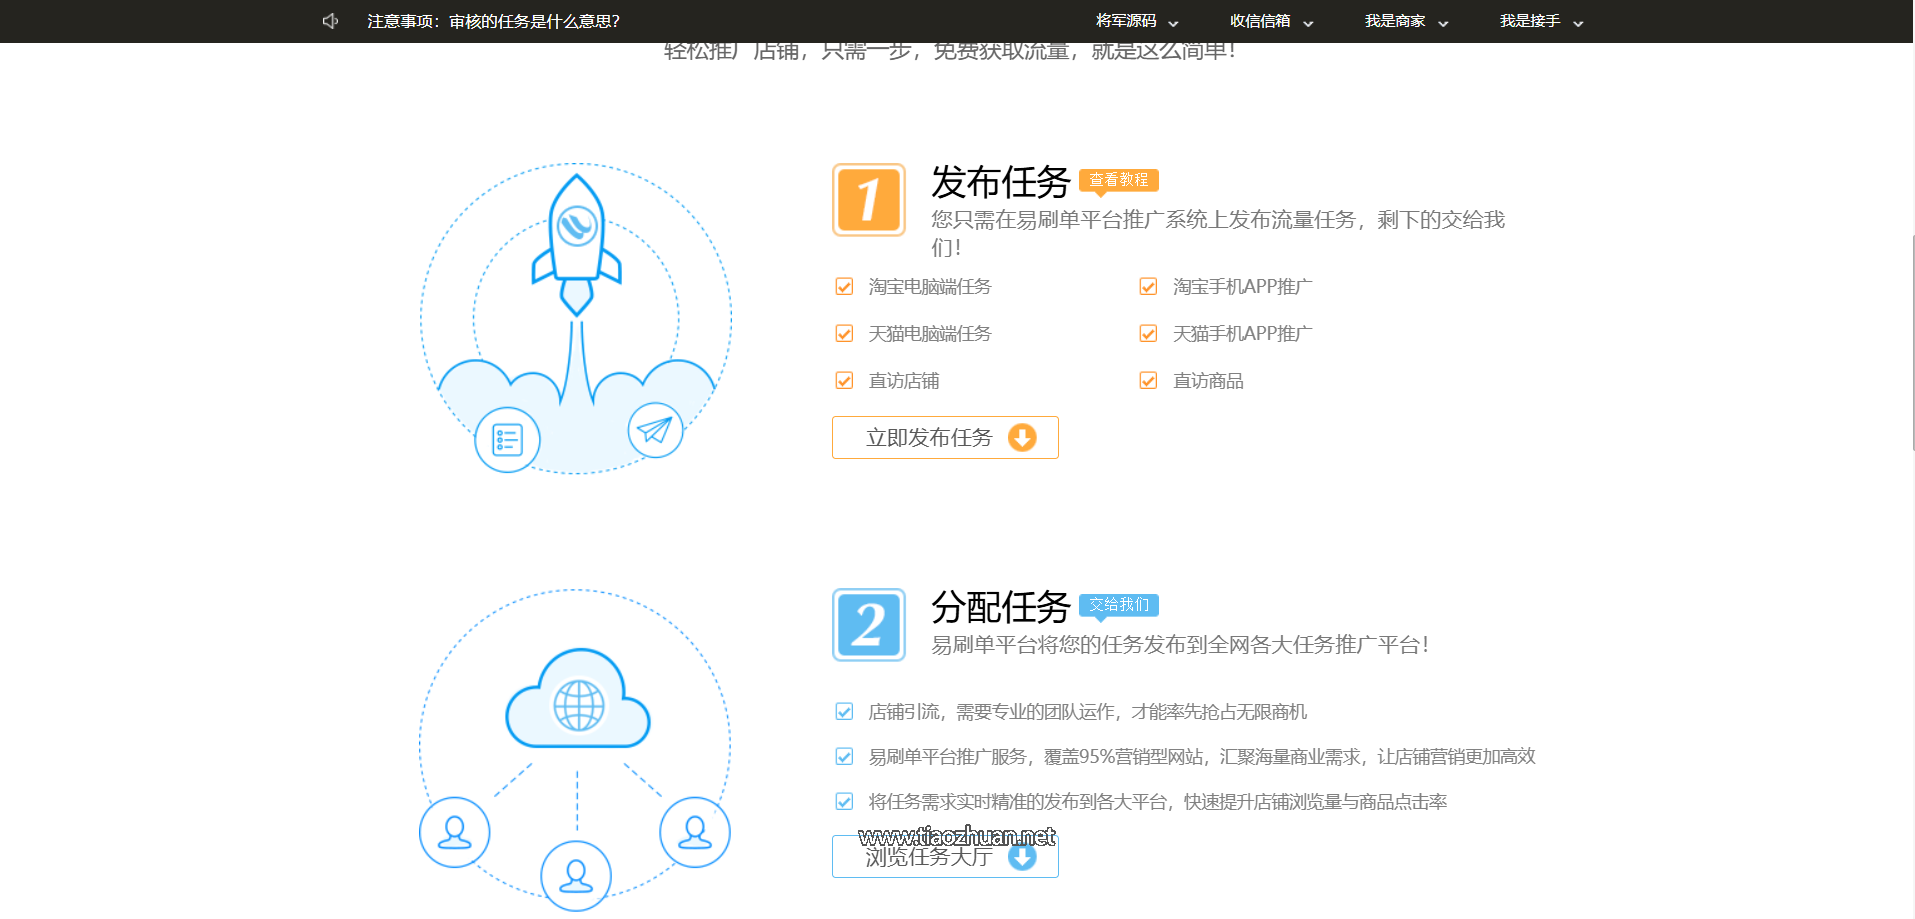
Task: Toggle the 天猫手机APP推广 checkbox
Action: tap(1147, 333)
